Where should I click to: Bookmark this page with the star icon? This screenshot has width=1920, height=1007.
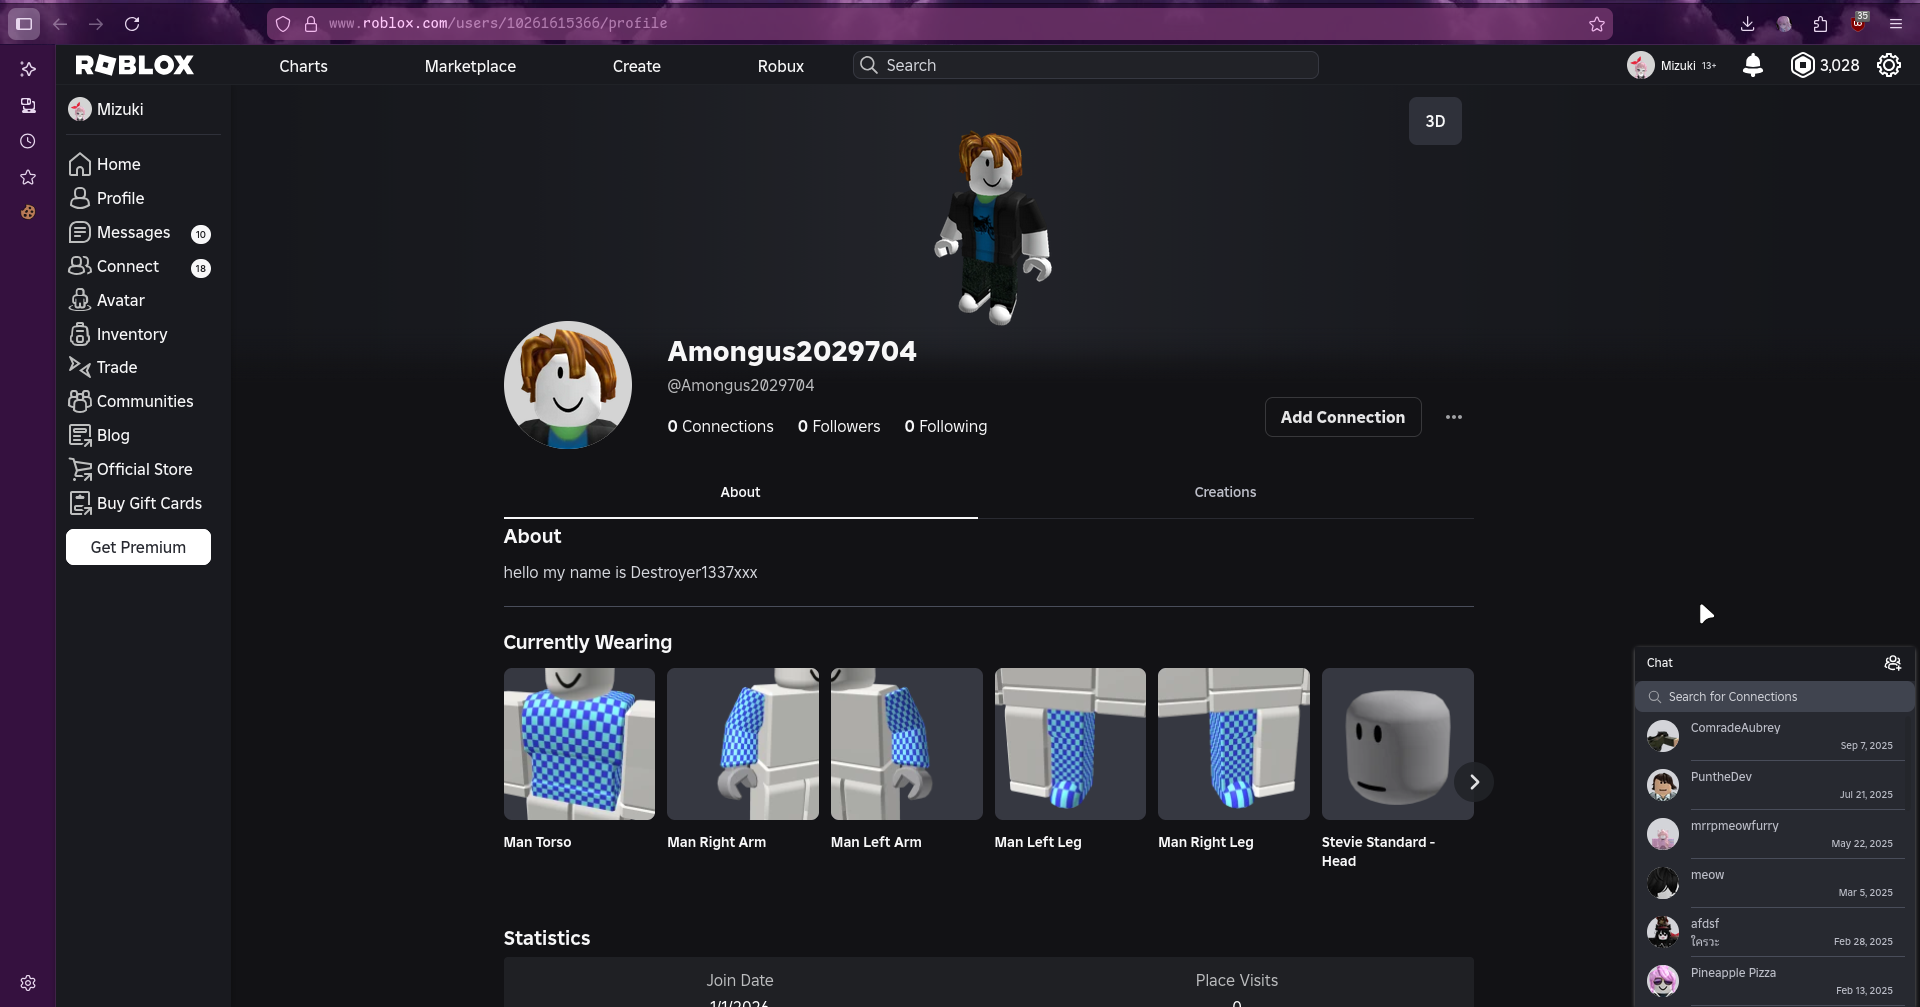[x=1596, y=24]
